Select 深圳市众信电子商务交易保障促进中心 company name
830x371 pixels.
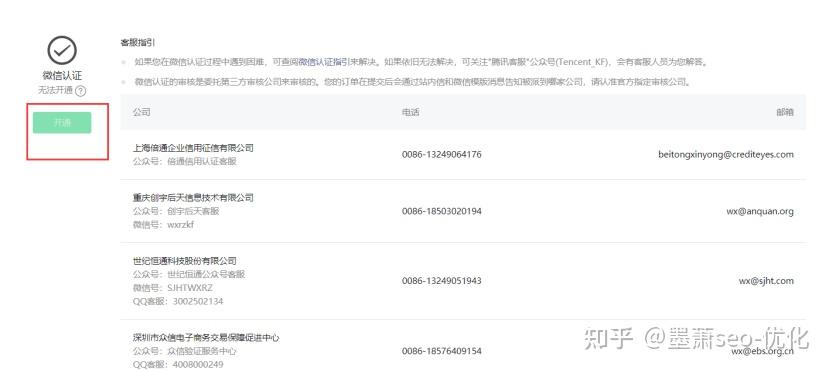(206, 338)
